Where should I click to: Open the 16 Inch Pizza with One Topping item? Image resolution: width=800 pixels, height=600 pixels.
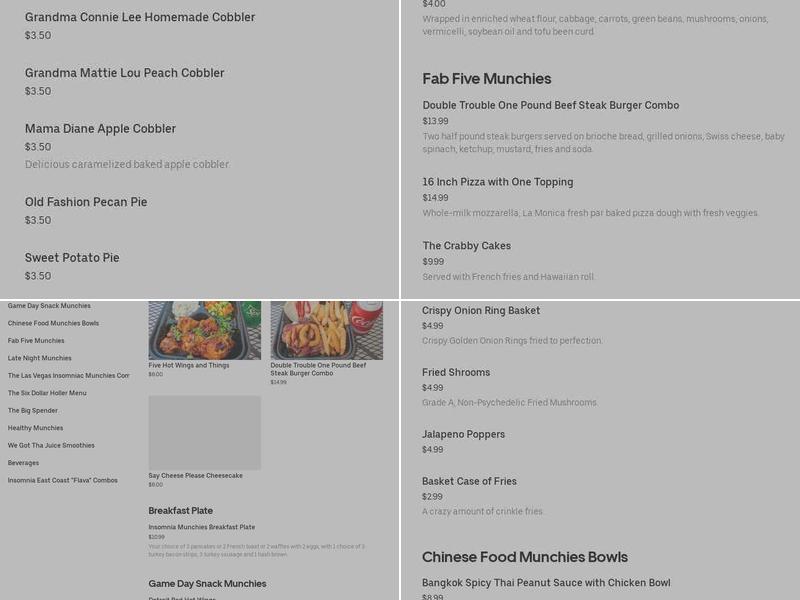497,182
